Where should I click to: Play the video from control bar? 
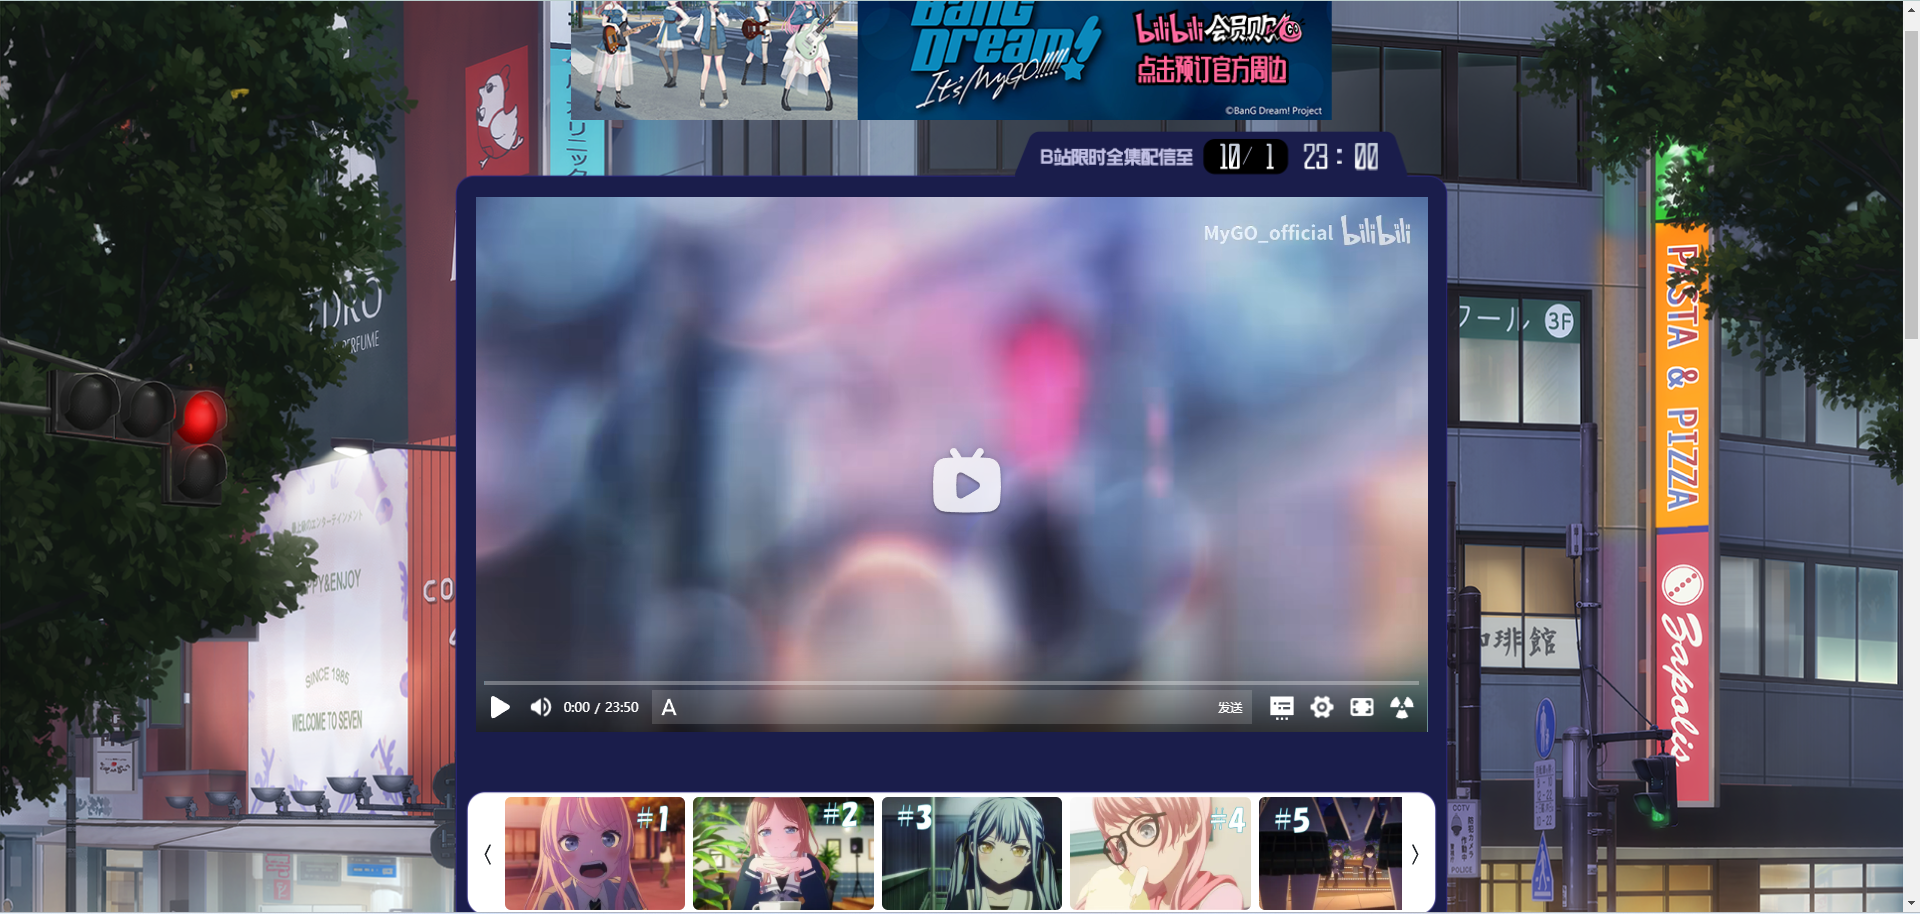pos(500,707)
